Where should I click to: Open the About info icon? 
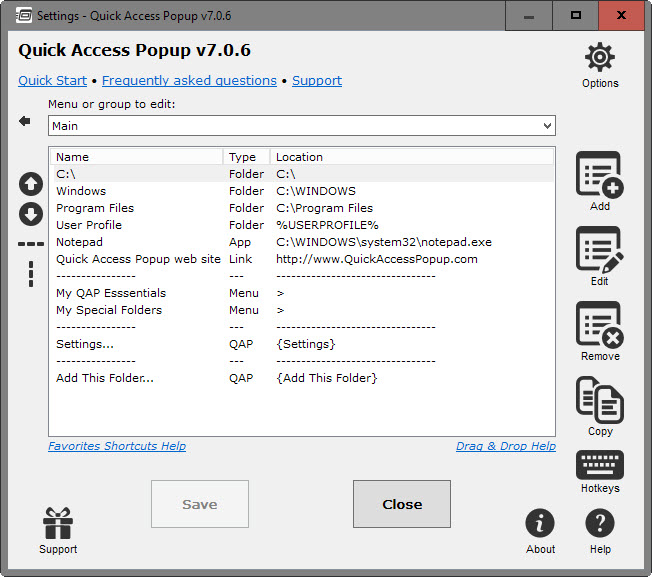(540, 523)
